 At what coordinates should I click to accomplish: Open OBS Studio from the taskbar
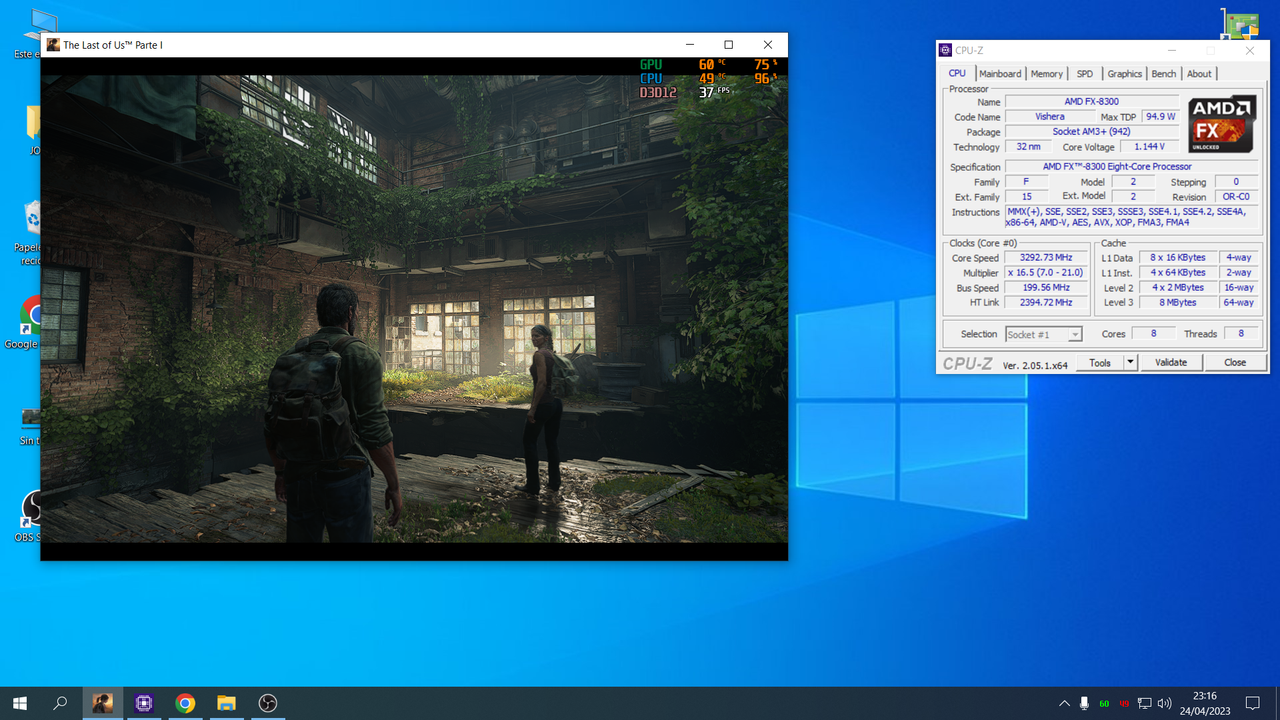coord(267,703)
